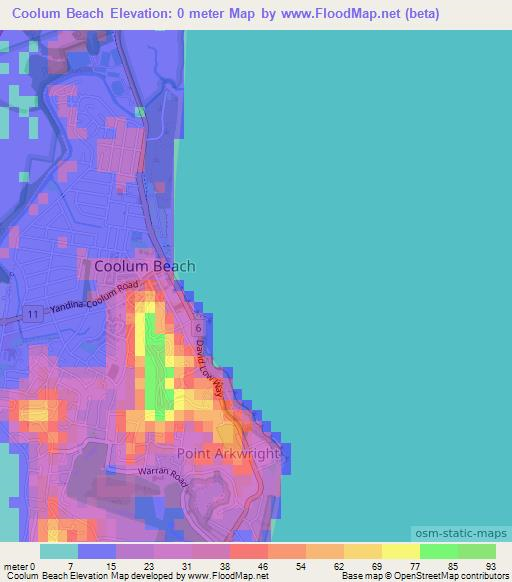This screenshot has width=512, height=582.
Task: Click the 0 meter teal legend swatch
Action: (x=59, y=551)
